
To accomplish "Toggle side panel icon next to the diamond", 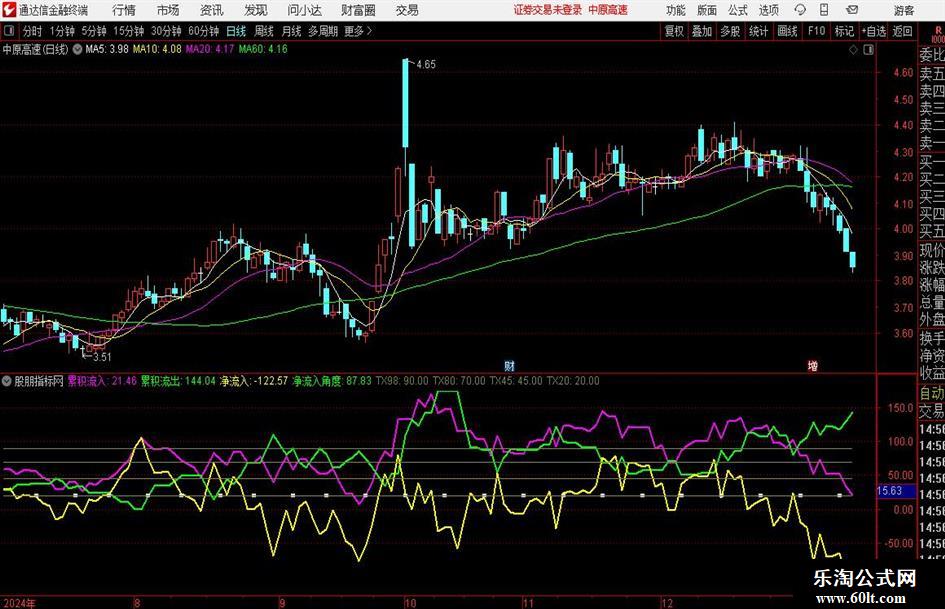I will pos(868,50).
